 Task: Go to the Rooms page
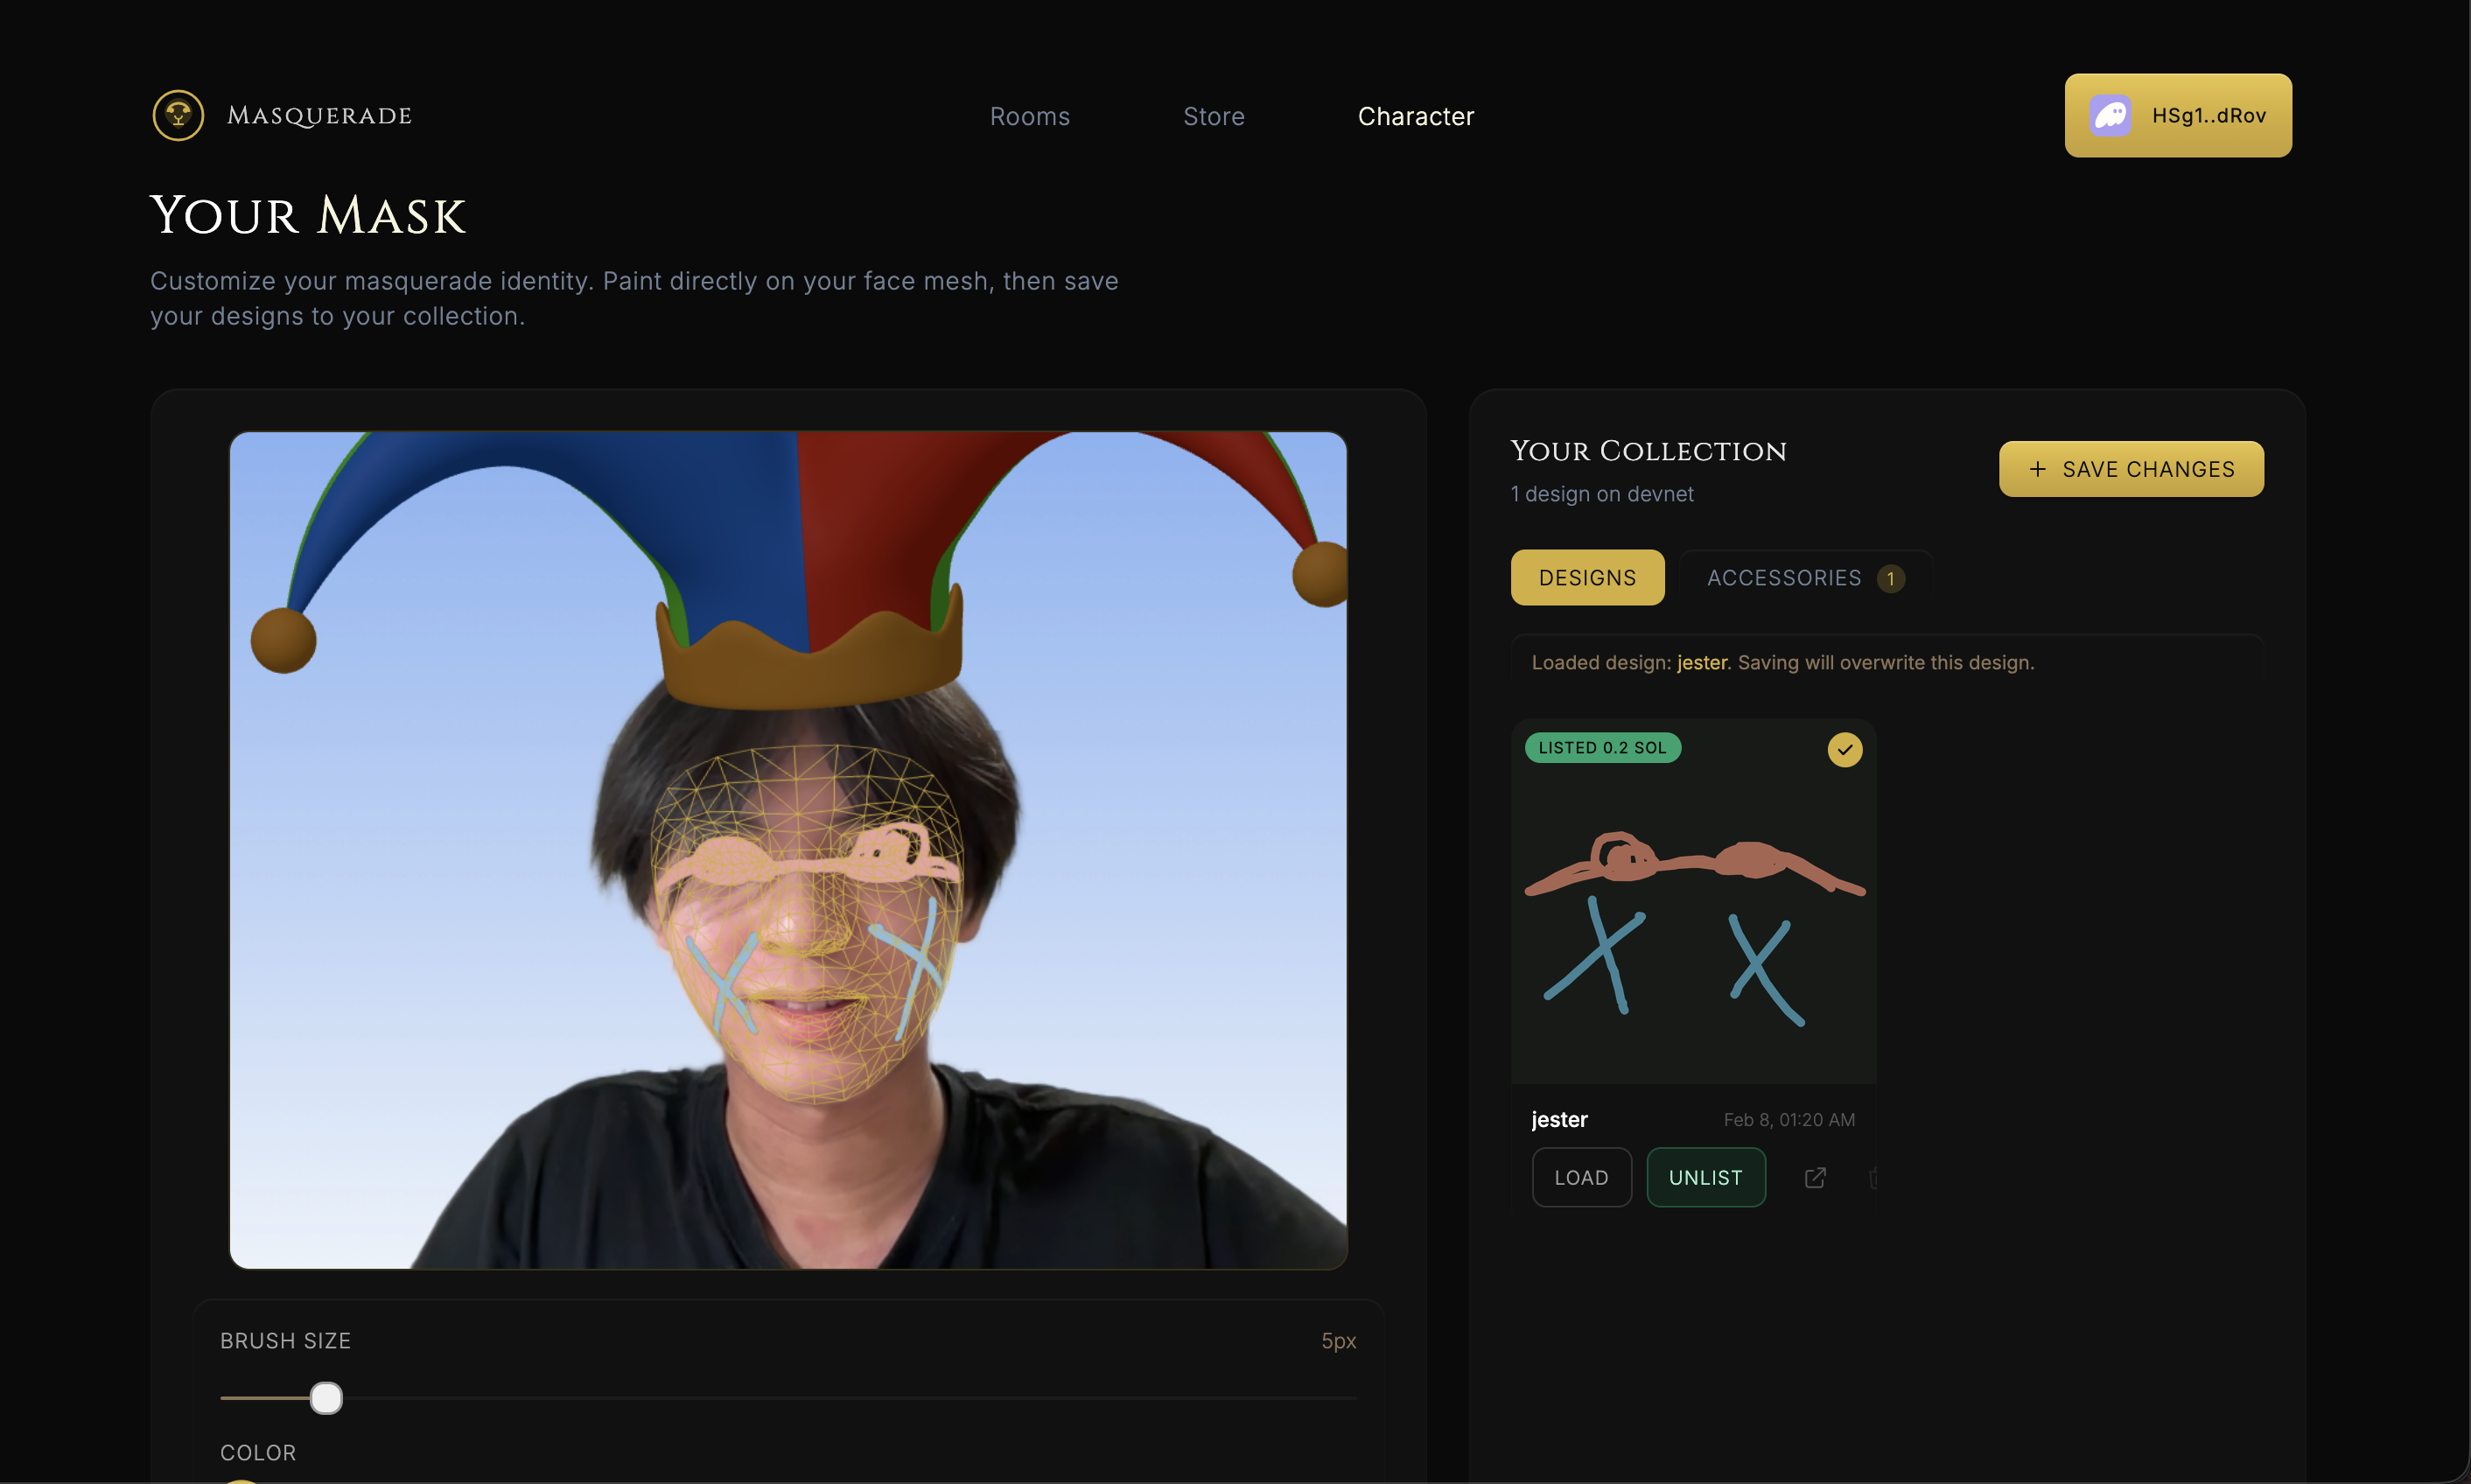tap(1029, 117)
